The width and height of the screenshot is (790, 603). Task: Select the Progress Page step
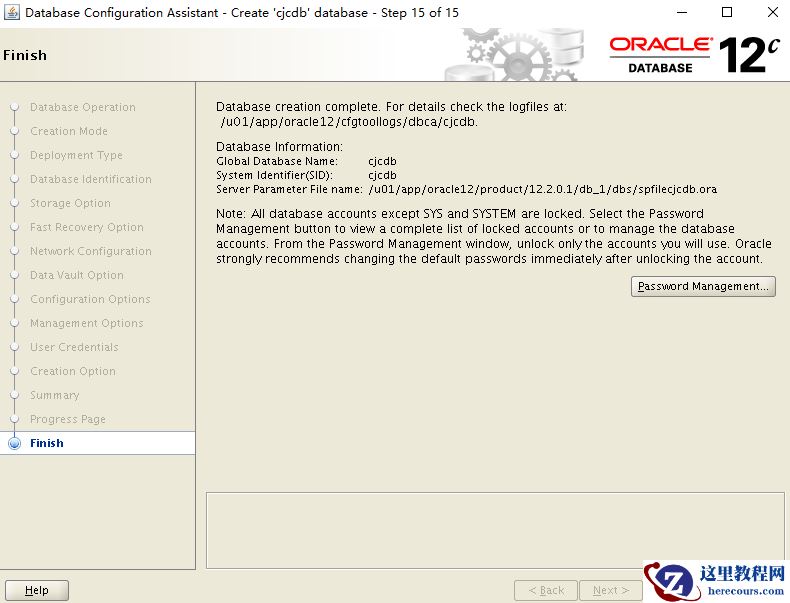coord(68,420)
